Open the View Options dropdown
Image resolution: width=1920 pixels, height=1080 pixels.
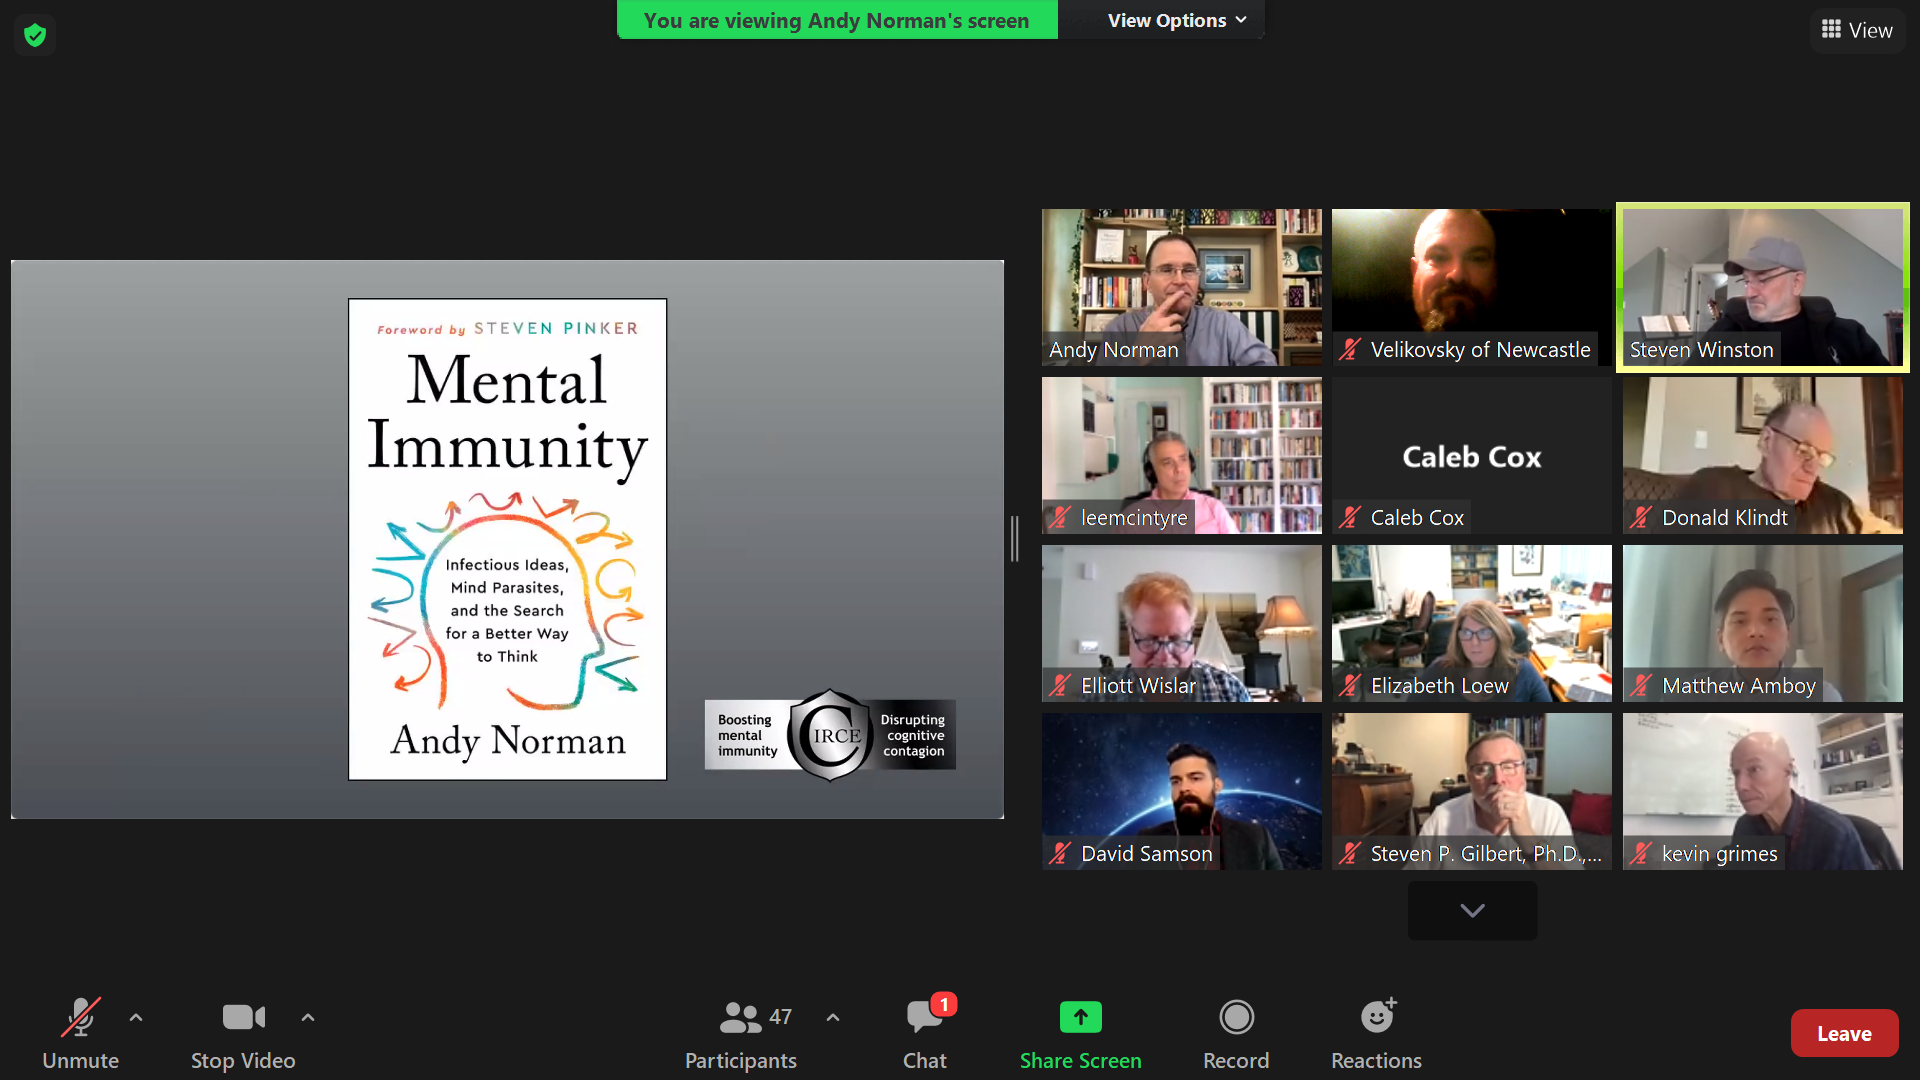[x=1177, y=20]
